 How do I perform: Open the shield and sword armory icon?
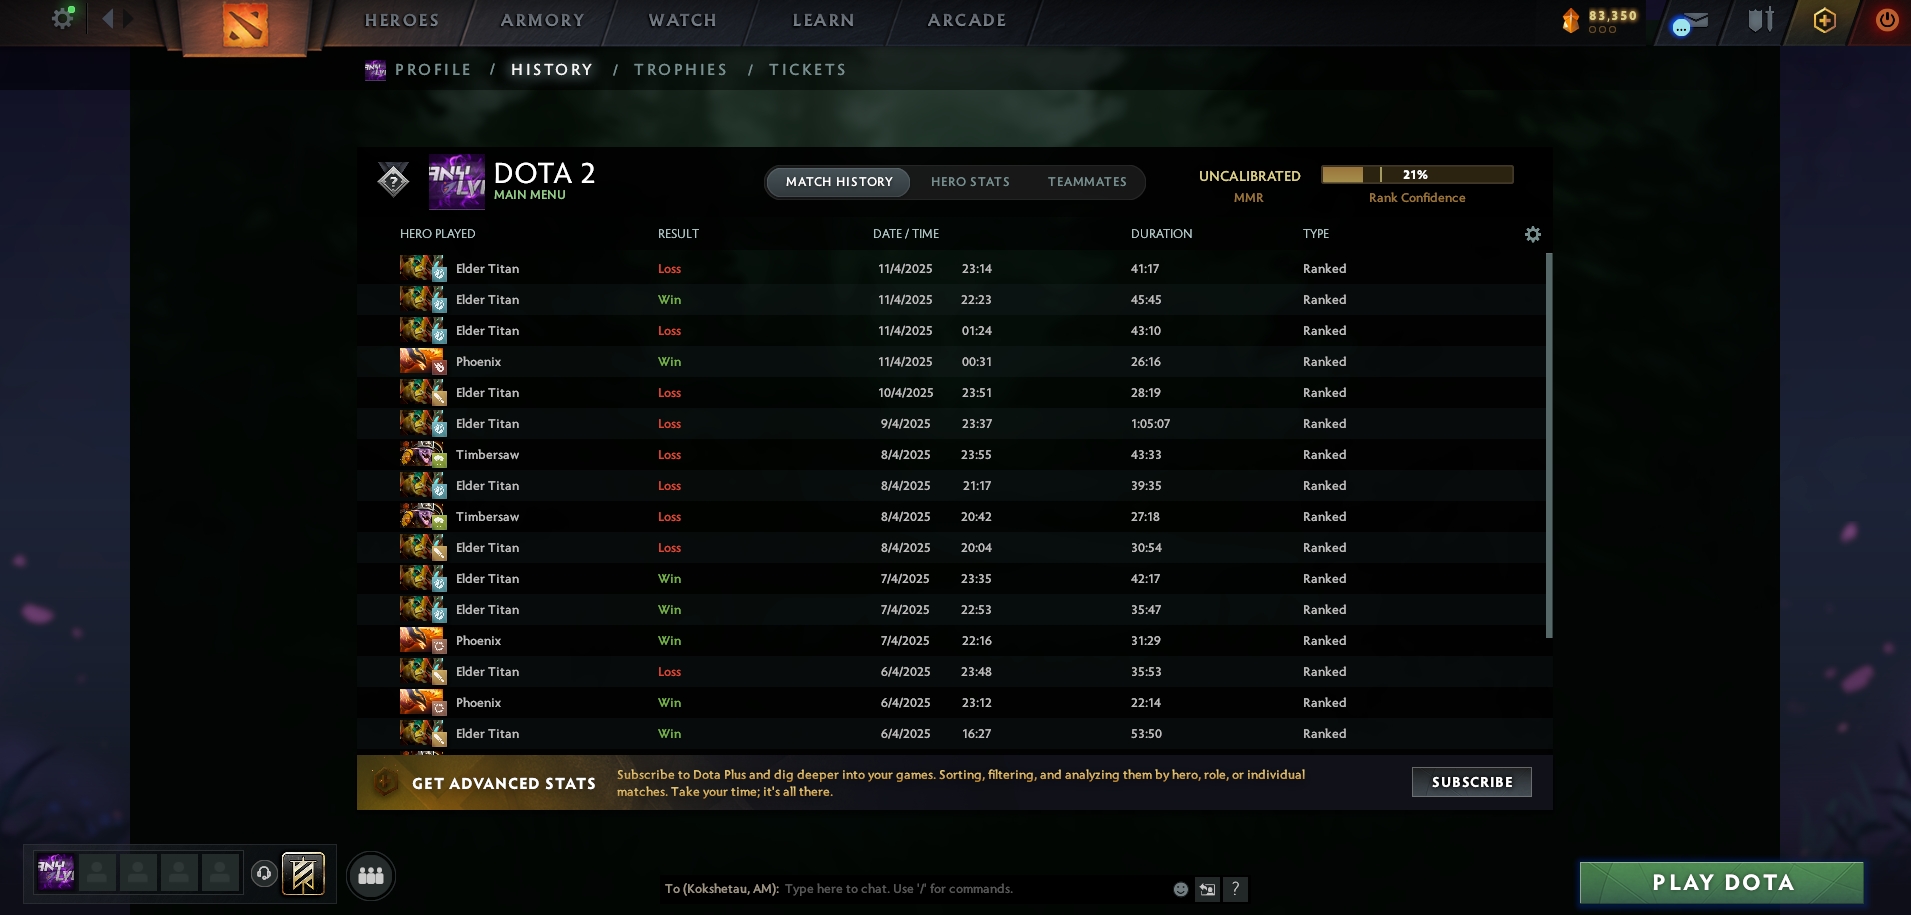(x=1761, y=20)
